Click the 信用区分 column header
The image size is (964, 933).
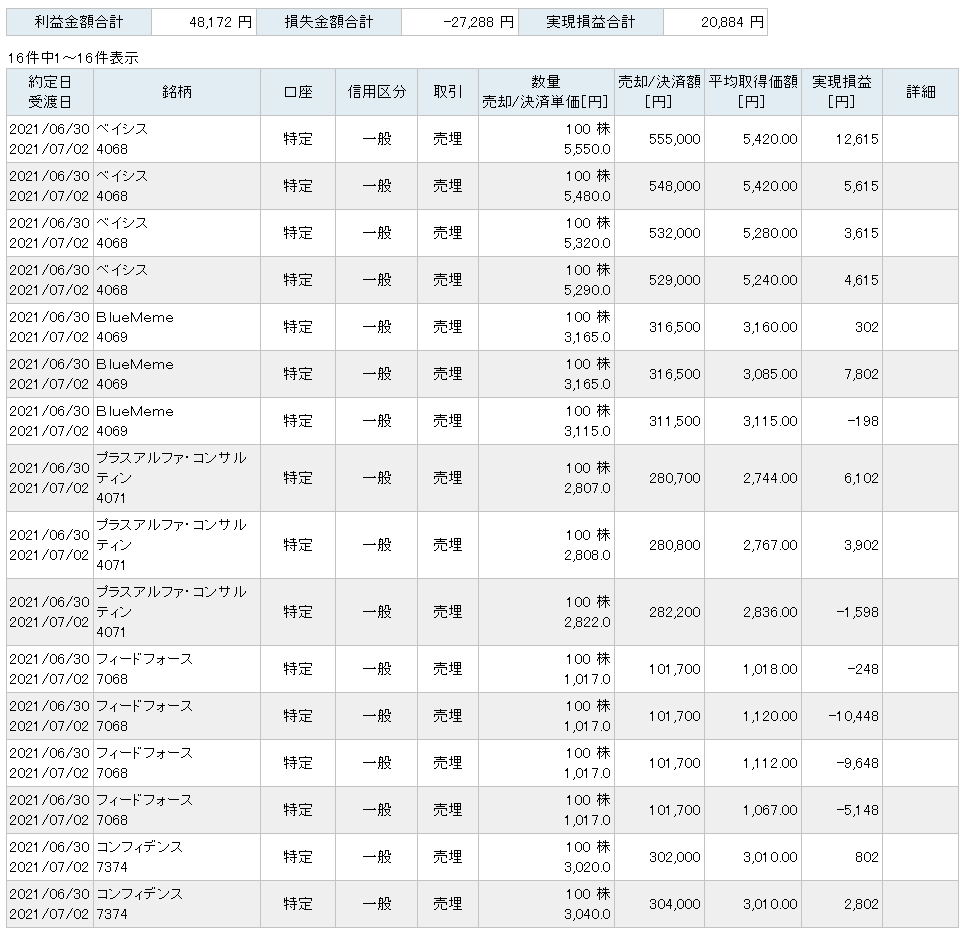[377, 92]
